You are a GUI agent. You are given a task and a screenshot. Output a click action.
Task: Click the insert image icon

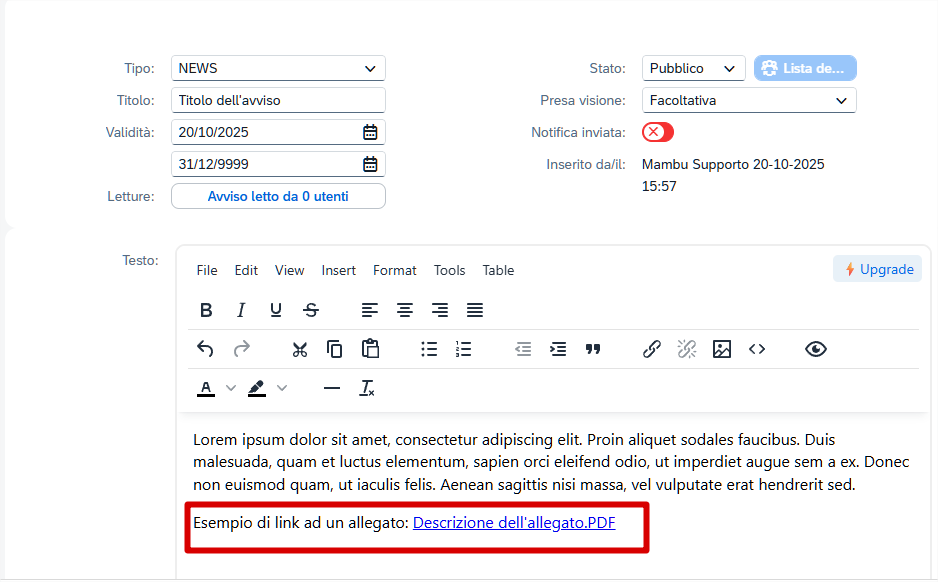pyautogui.click(x=722, y=349)
